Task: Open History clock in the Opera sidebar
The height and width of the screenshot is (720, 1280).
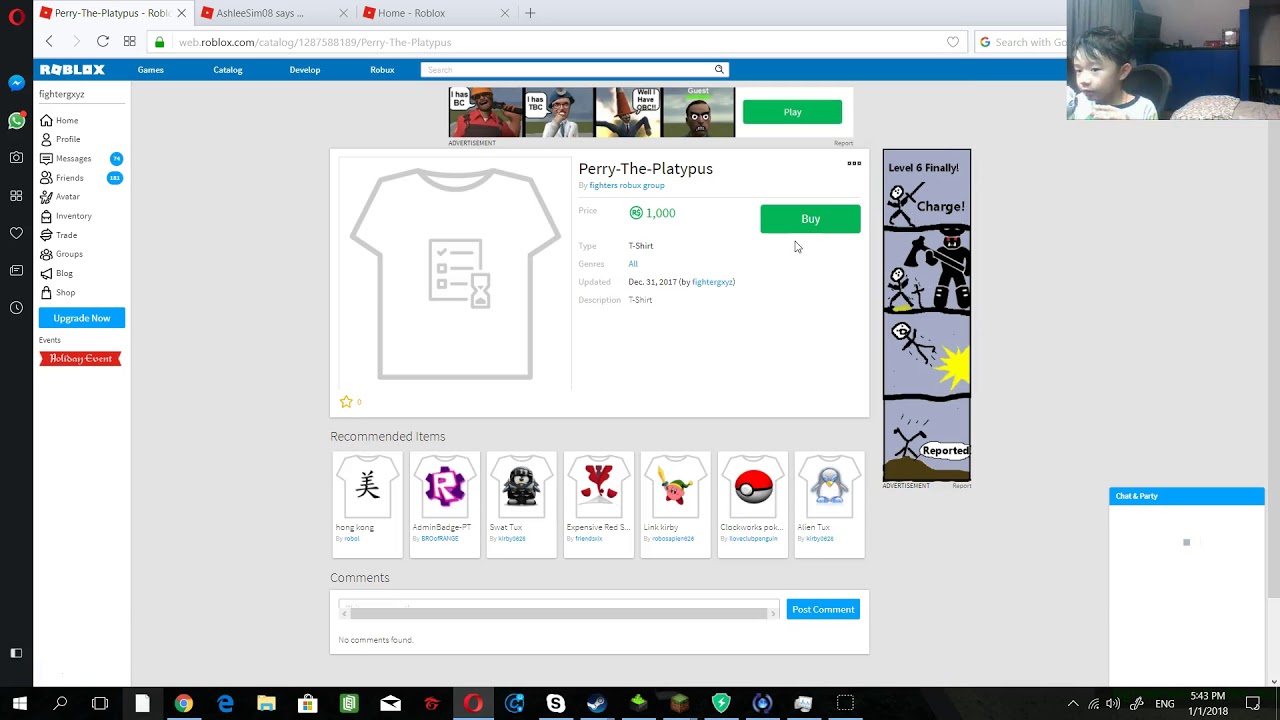Action: pos(16,308)
